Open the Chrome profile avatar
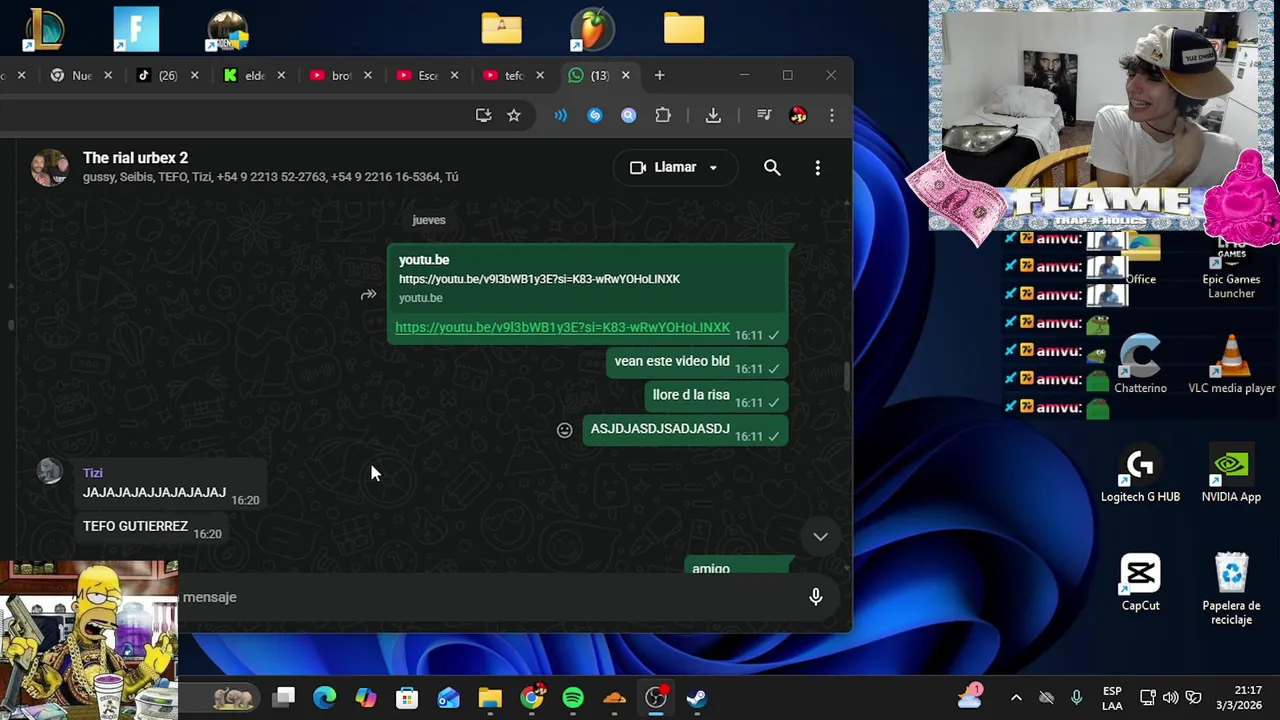The width and height of the screenshot is (1280, 720). point(798,116)
